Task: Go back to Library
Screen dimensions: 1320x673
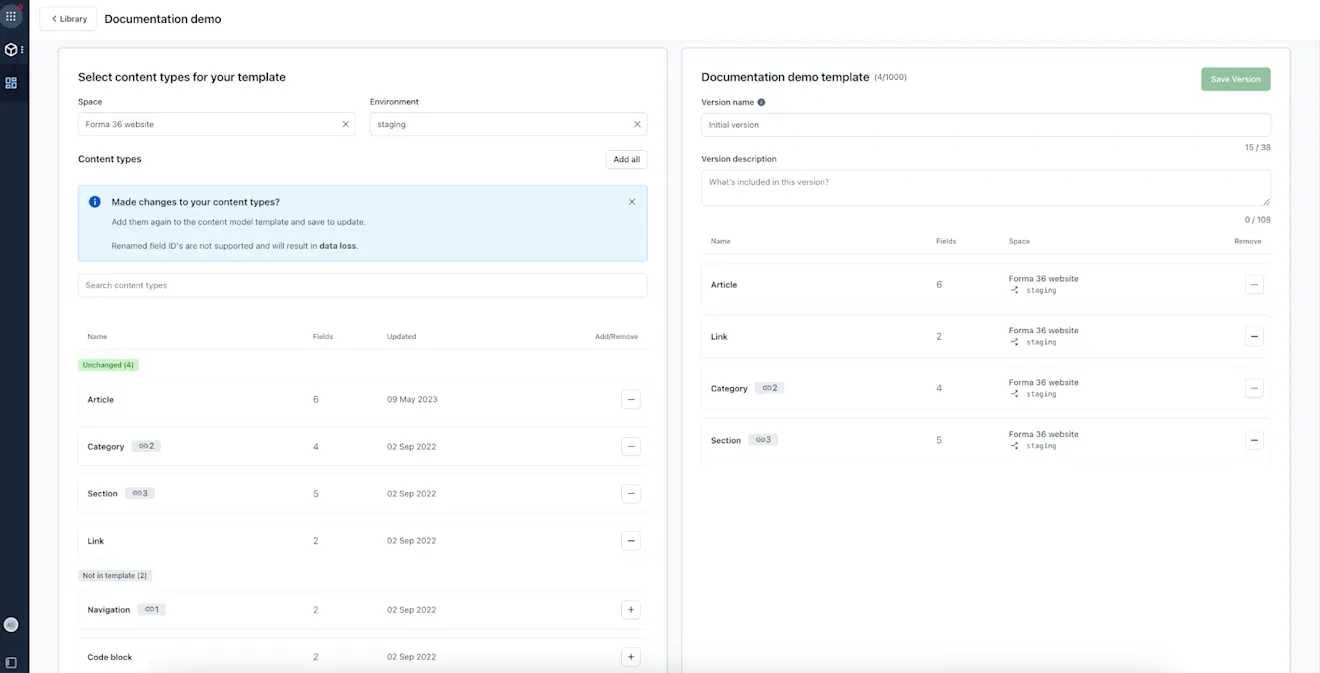Action: pyautogui.click(x=69, y=19)
